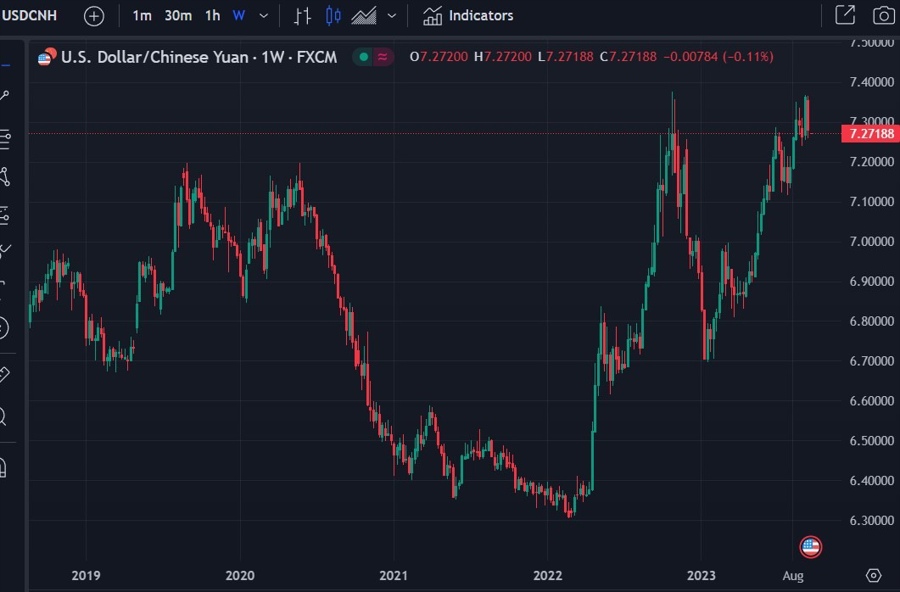Click the open value O7.27200

coord(439,57)
